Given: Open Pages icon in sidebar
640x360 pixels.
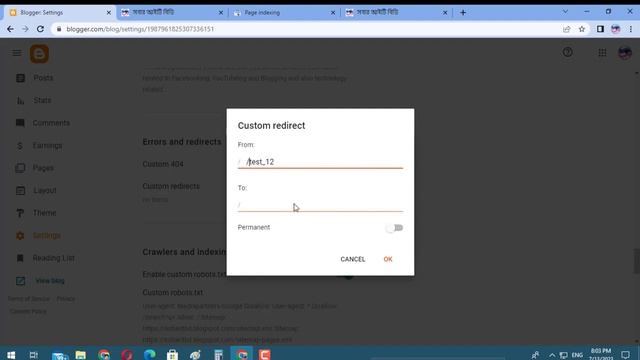Looking at the screenshot, I should [x=20, y=168].
